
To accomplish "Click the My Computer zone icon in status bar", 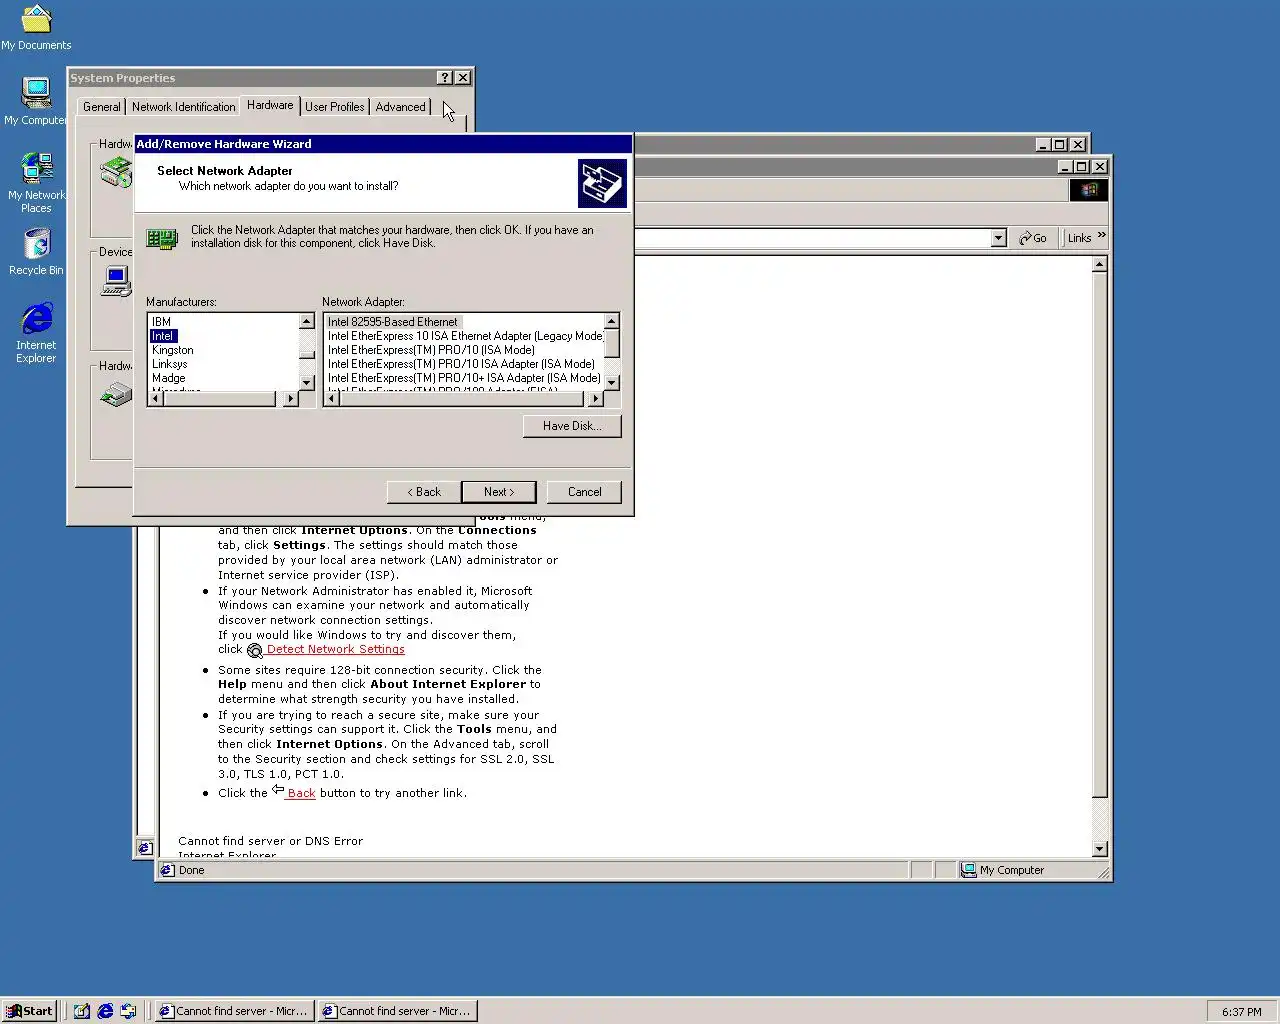I will coord(968,870).
